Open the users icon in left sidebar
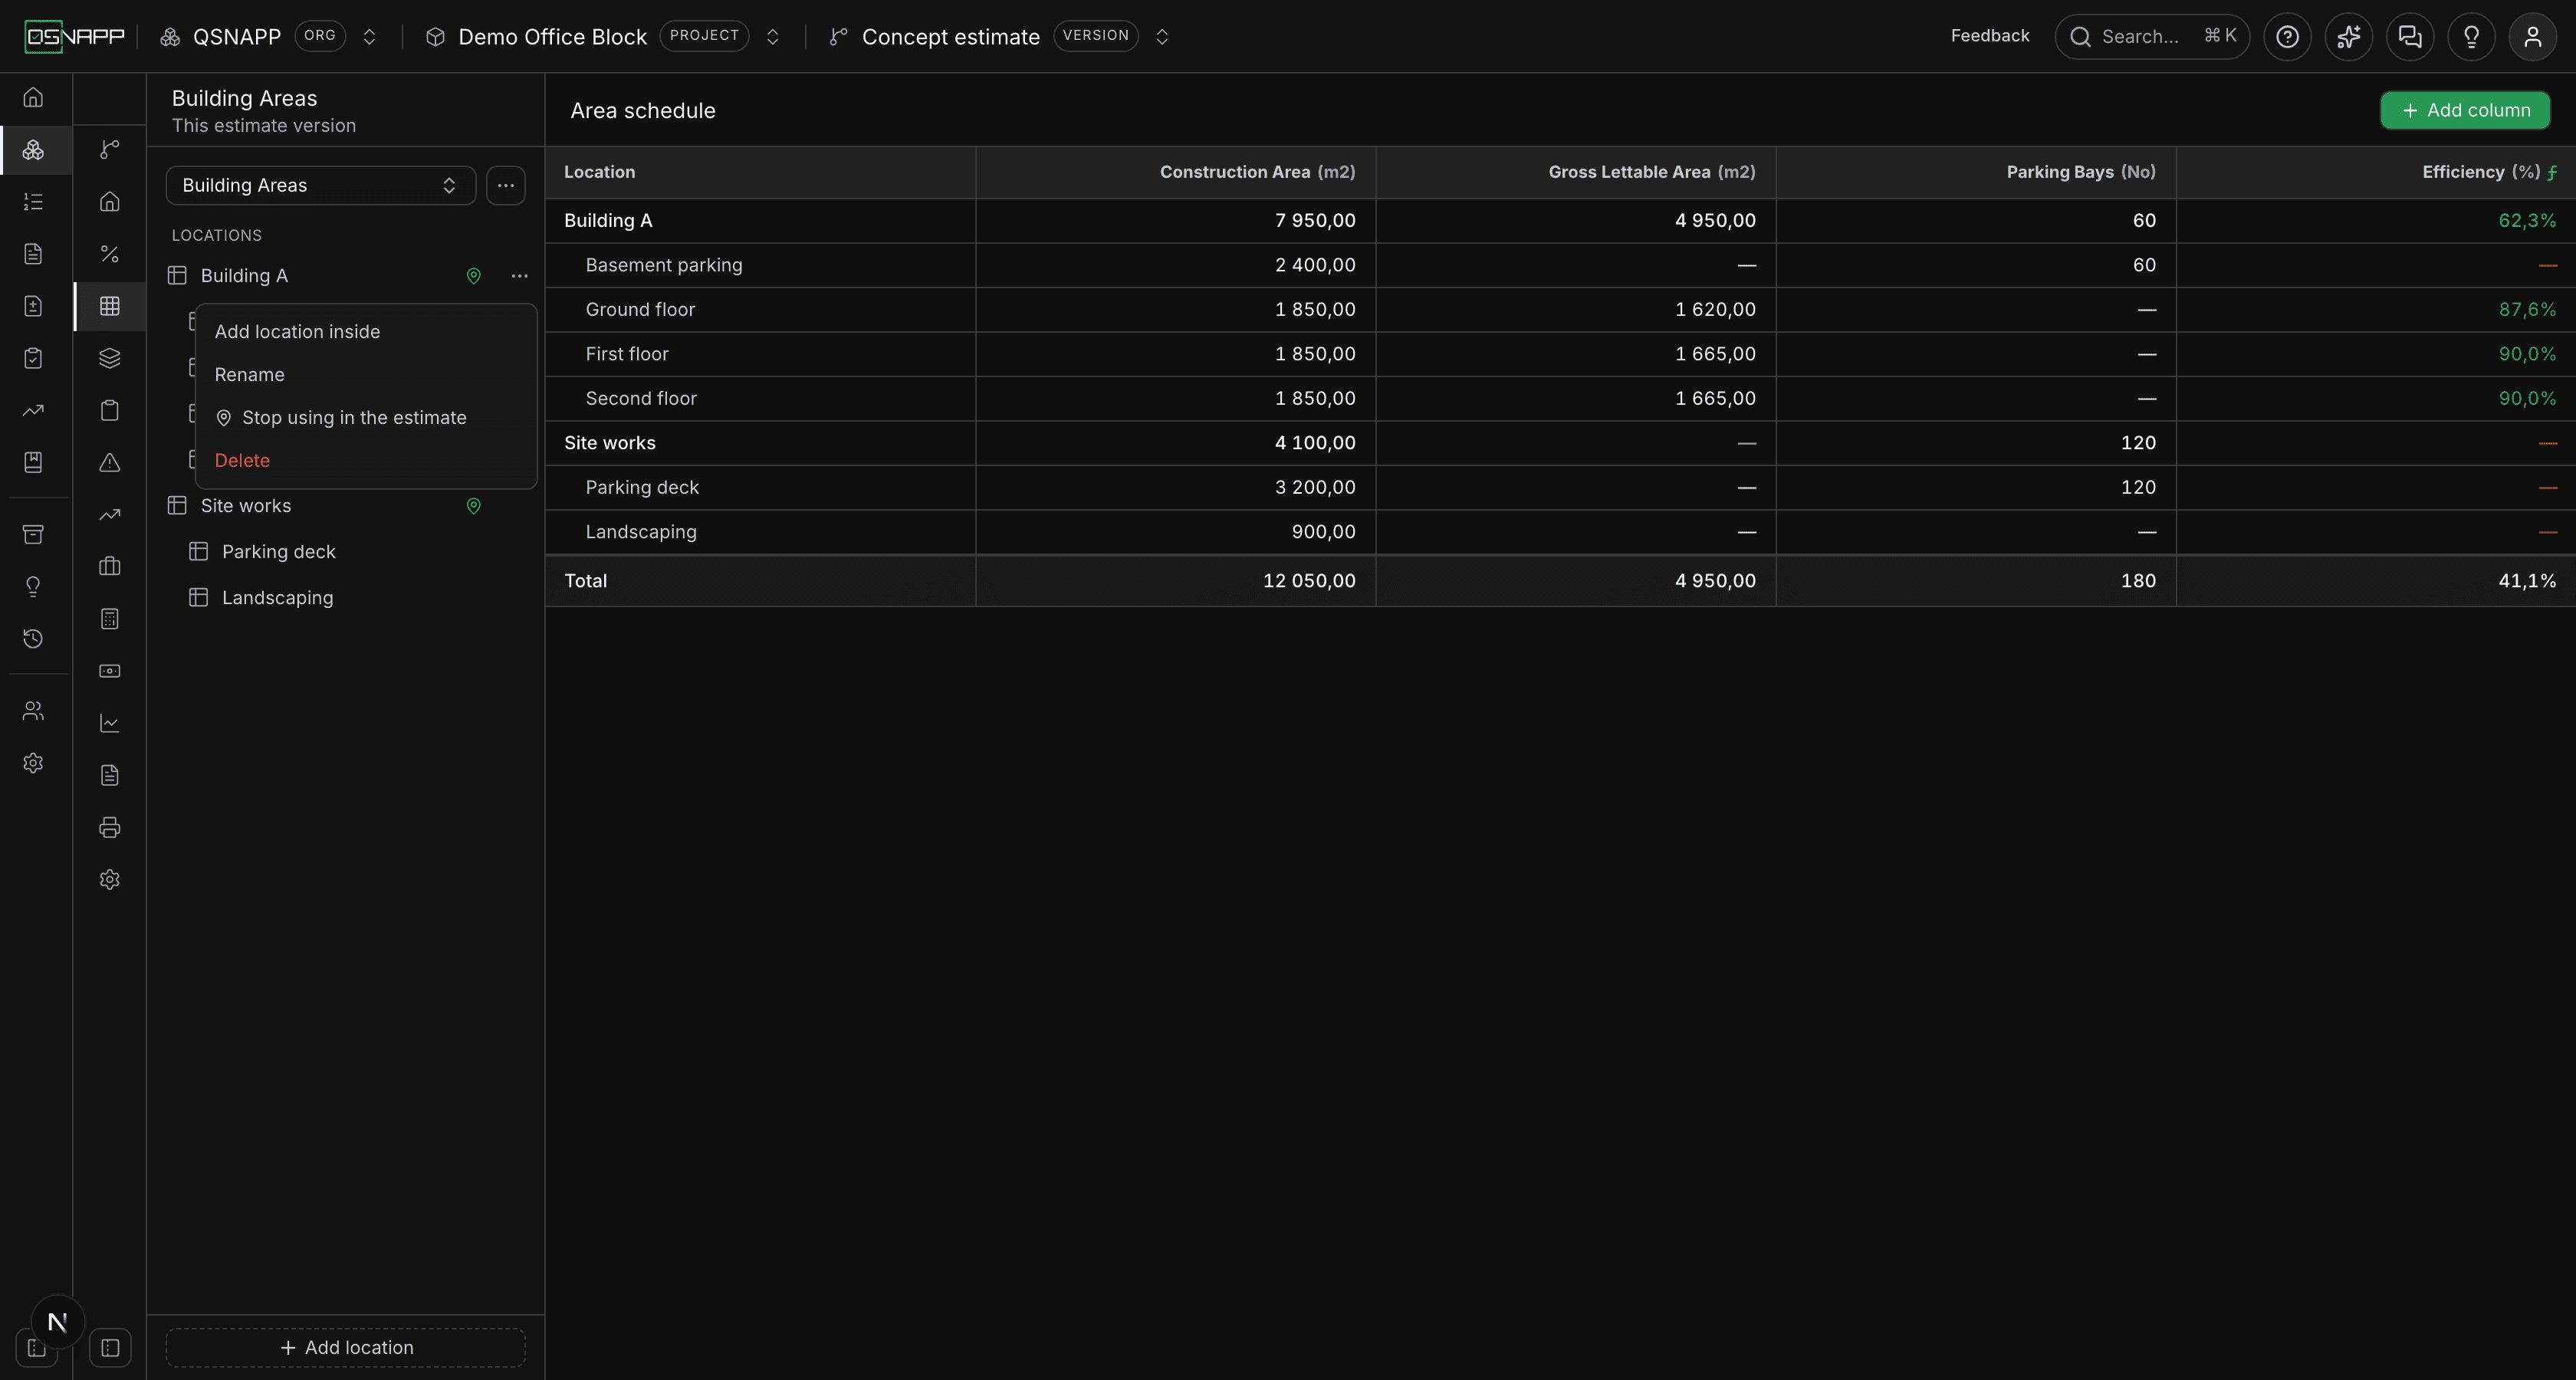This screenshot has height=1380, width=2576. pyautogui.click(x=33, y=711)
